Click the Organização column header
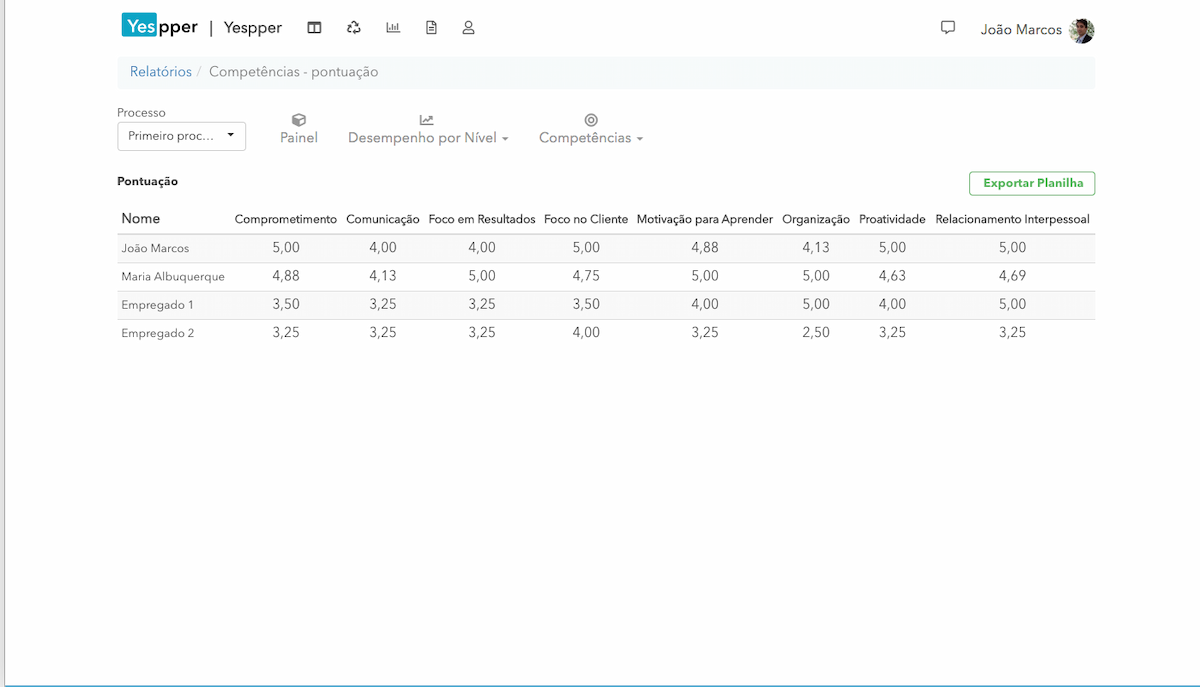The image size is (1200, 687). 815,219
